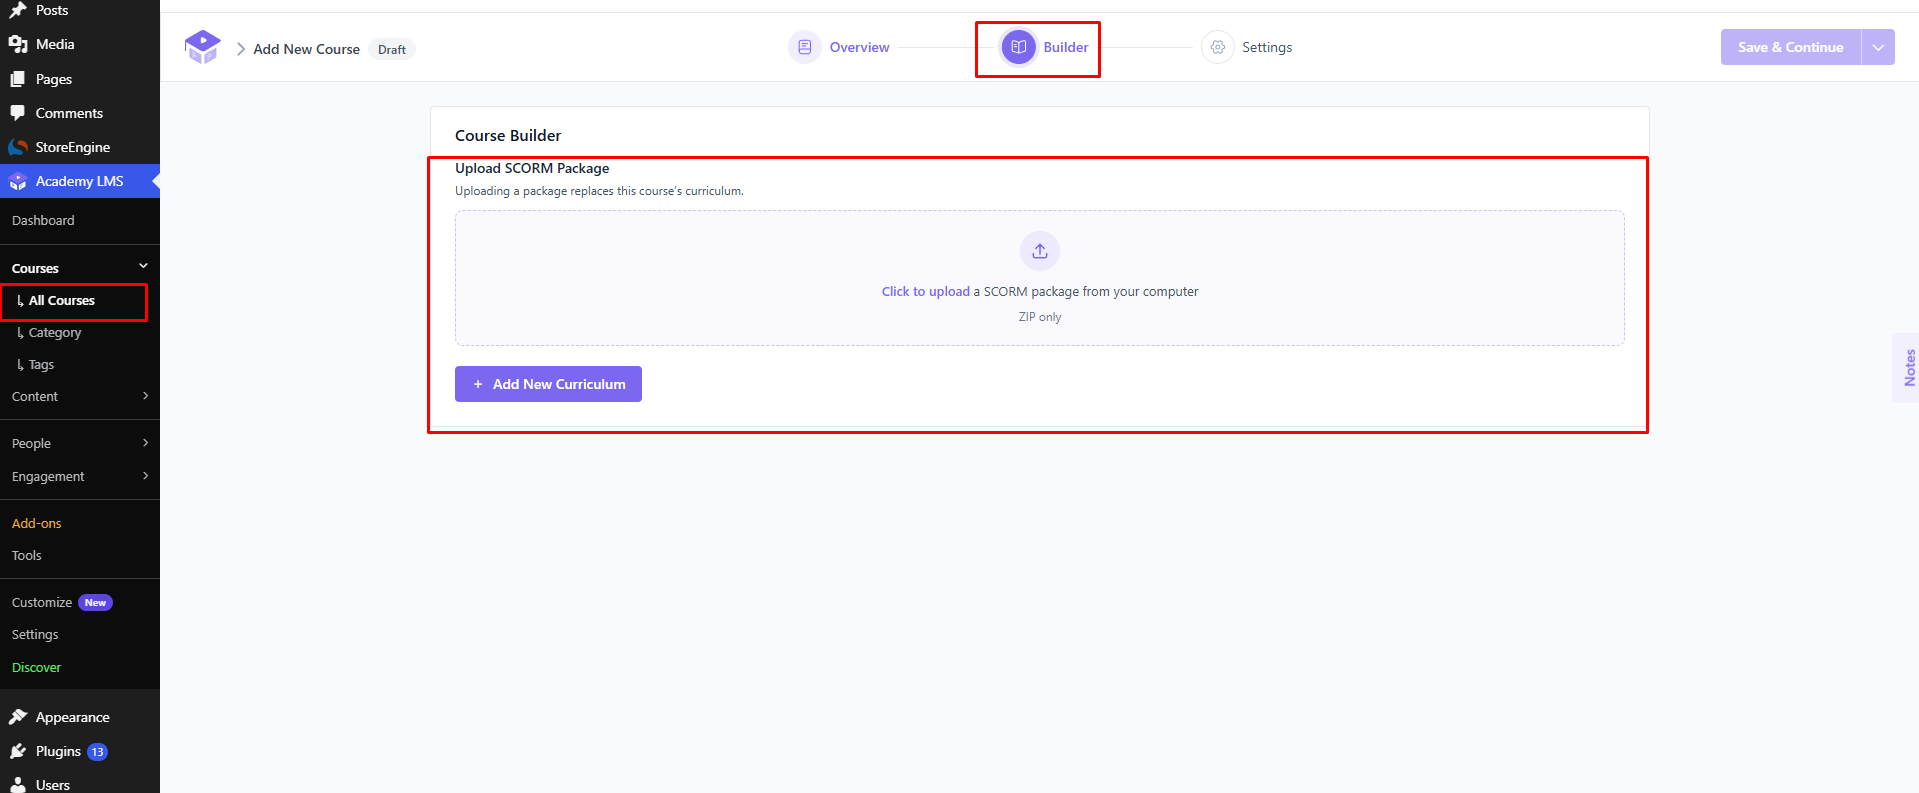Click the Media icon in sidebar

pos(18,44)
